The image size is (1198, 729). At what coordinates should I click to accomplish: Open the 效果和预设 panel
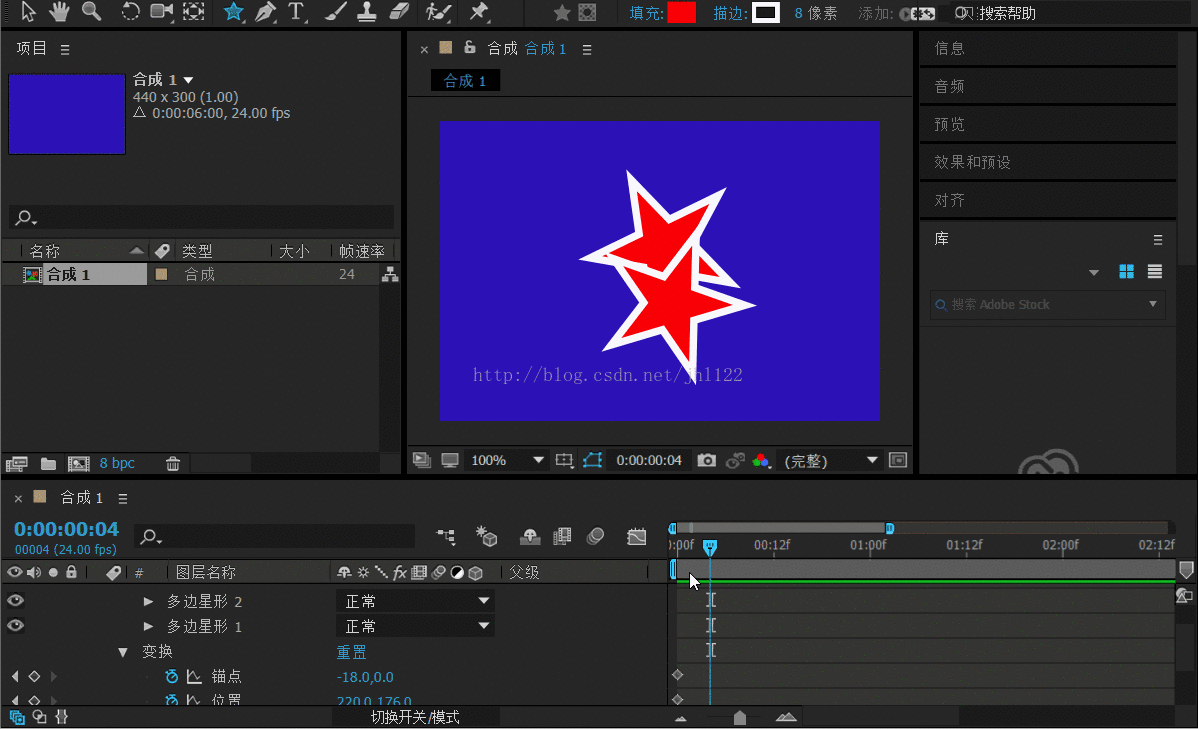tap(1047, 162)
